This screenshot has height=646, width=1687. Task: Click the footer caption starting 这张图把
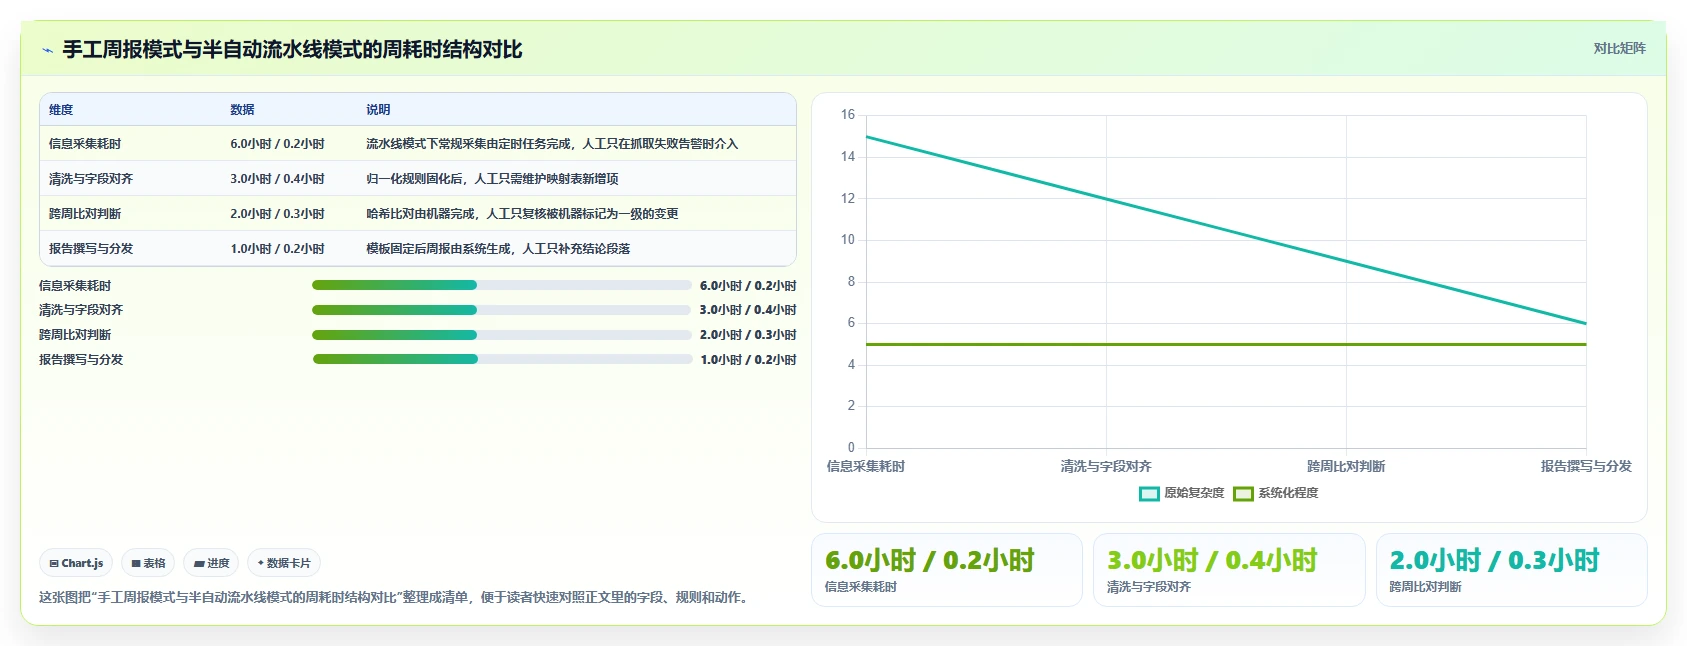pos(396,597)
